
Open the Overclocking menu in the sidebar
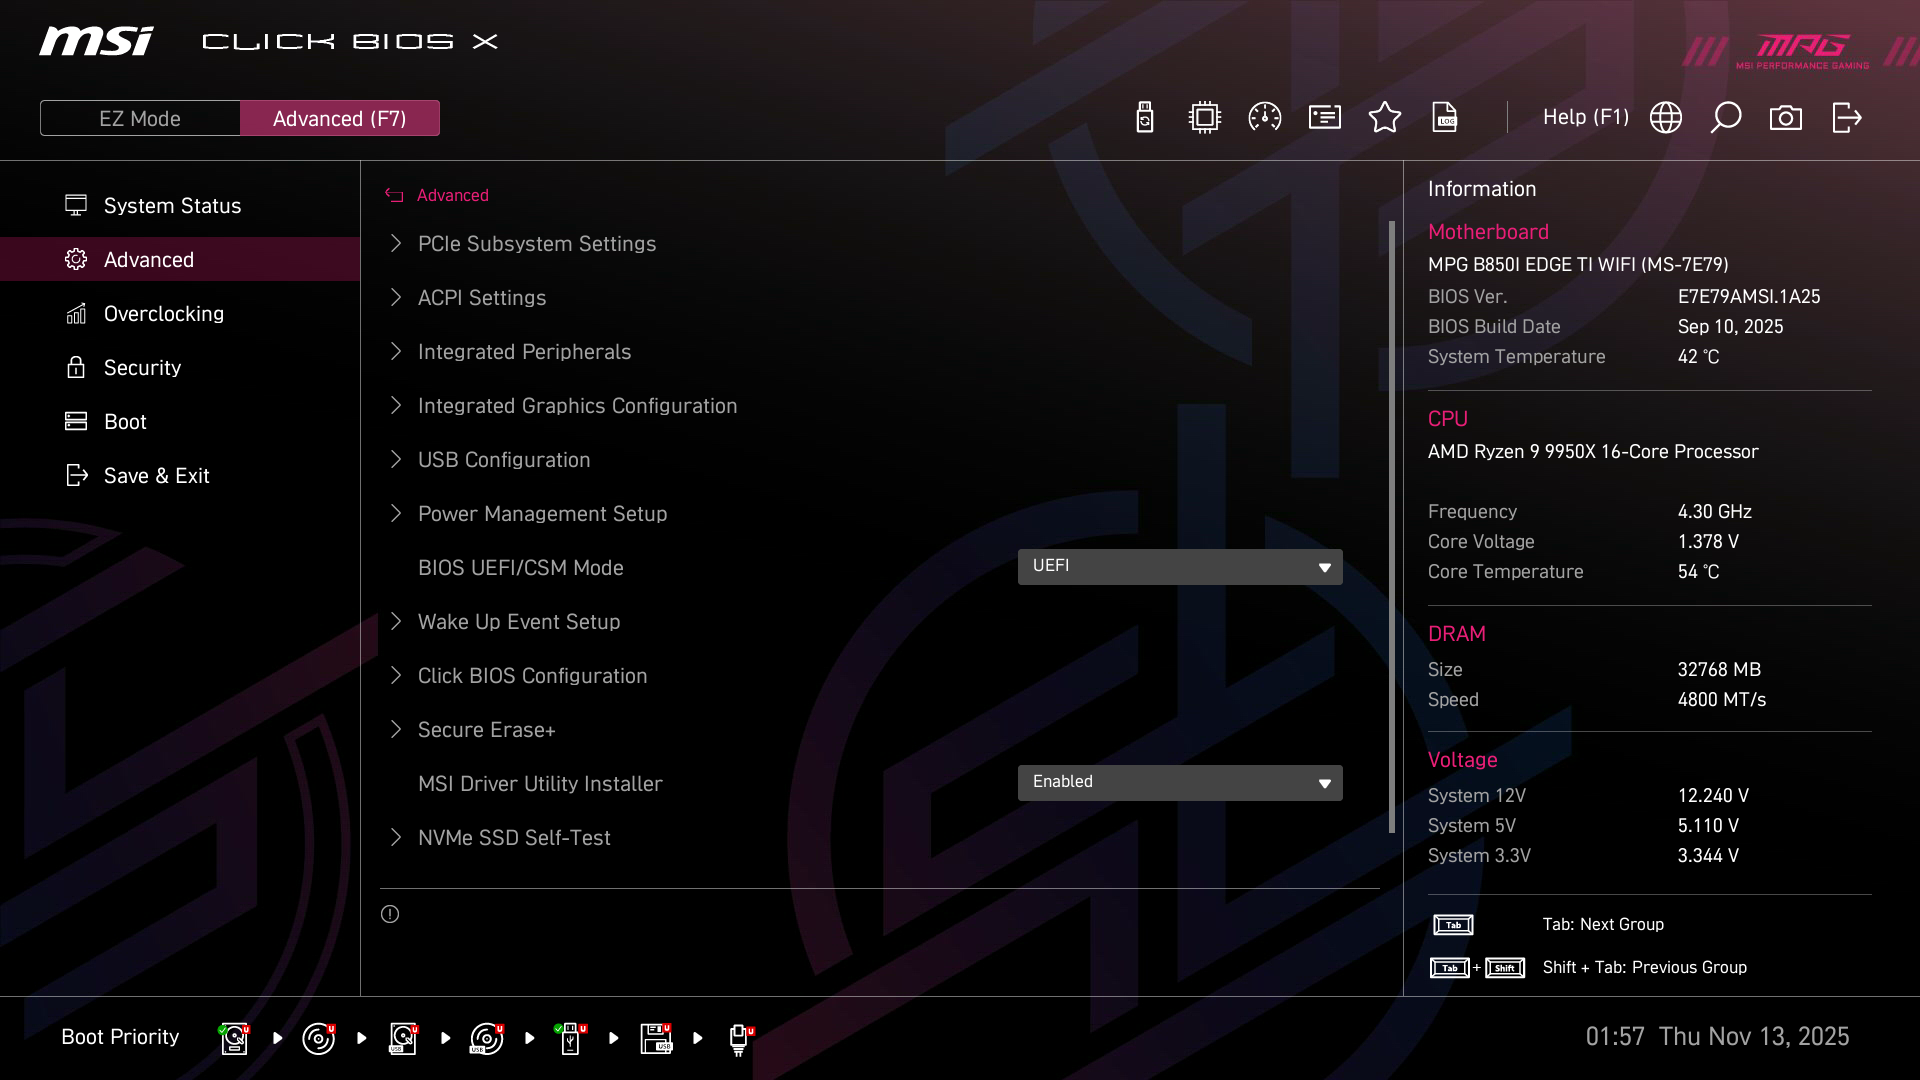coord(163,314)
